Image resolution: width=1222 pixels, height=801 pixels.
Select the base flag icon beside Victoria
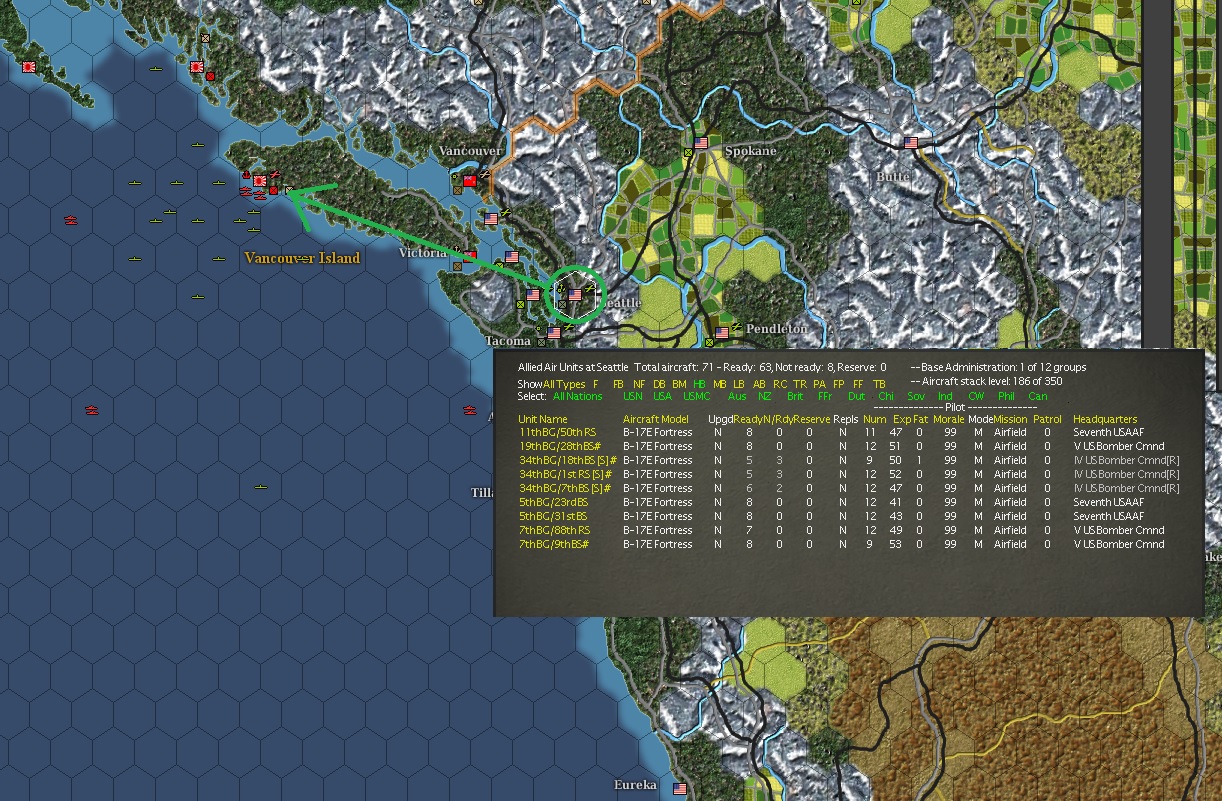469,256
